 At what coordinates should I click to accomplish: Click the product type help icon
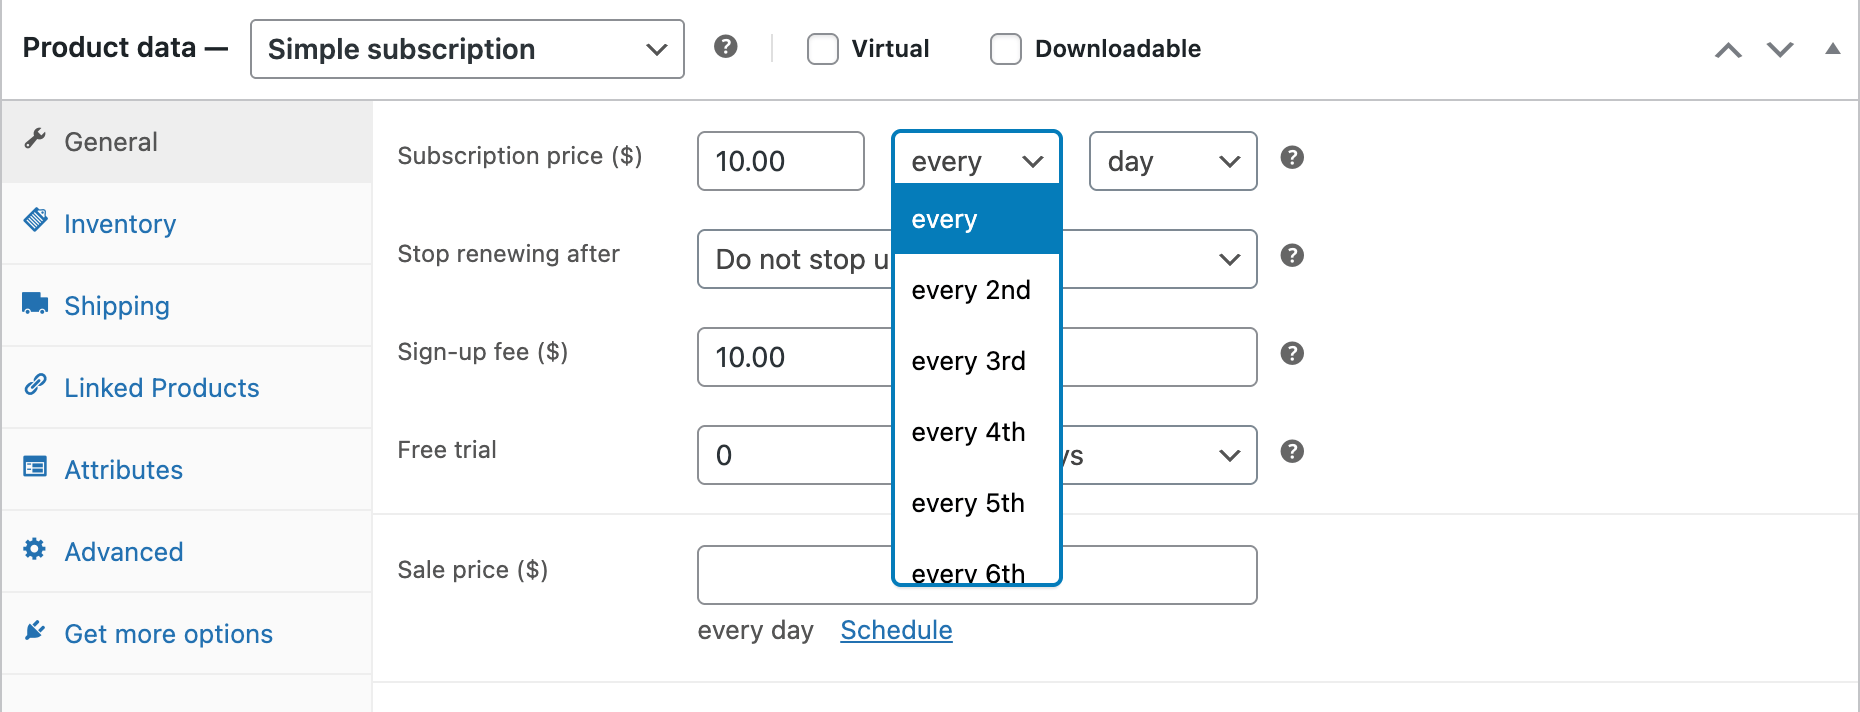click(x=726, y=47)
